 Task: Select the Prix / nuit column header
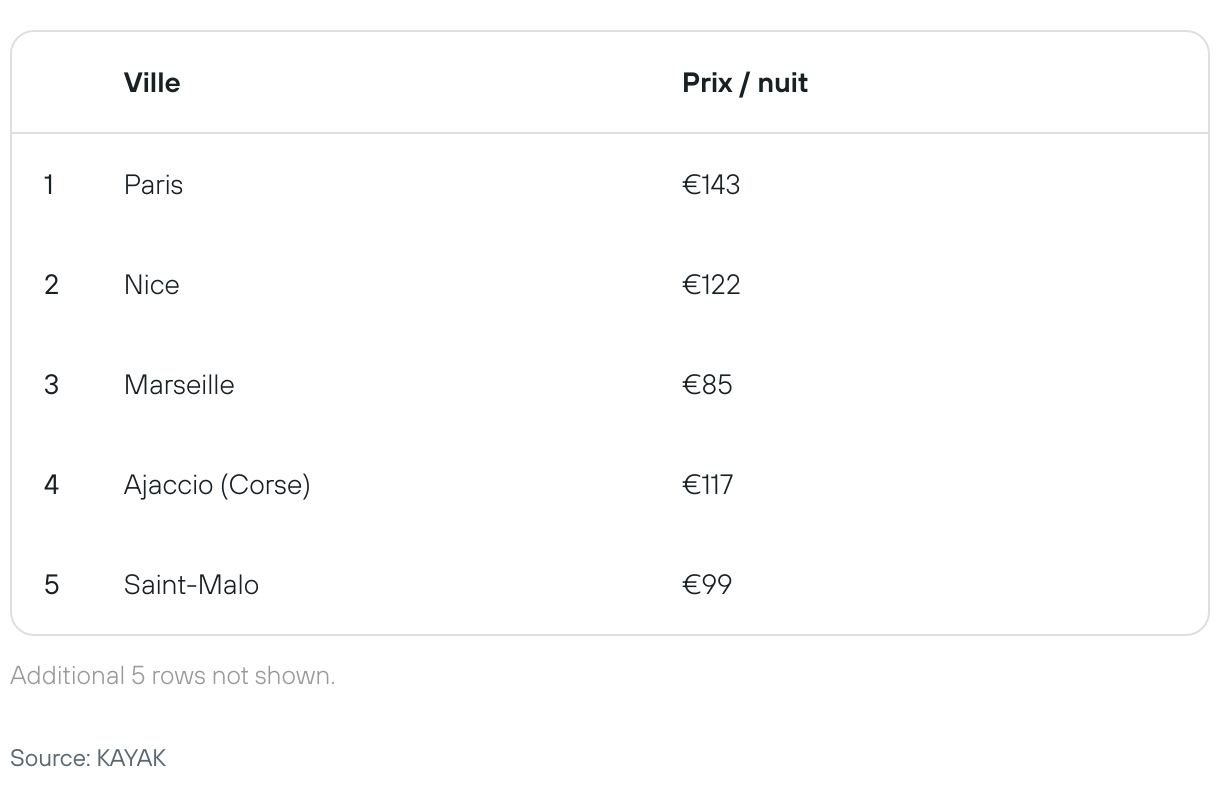(745, 82)
